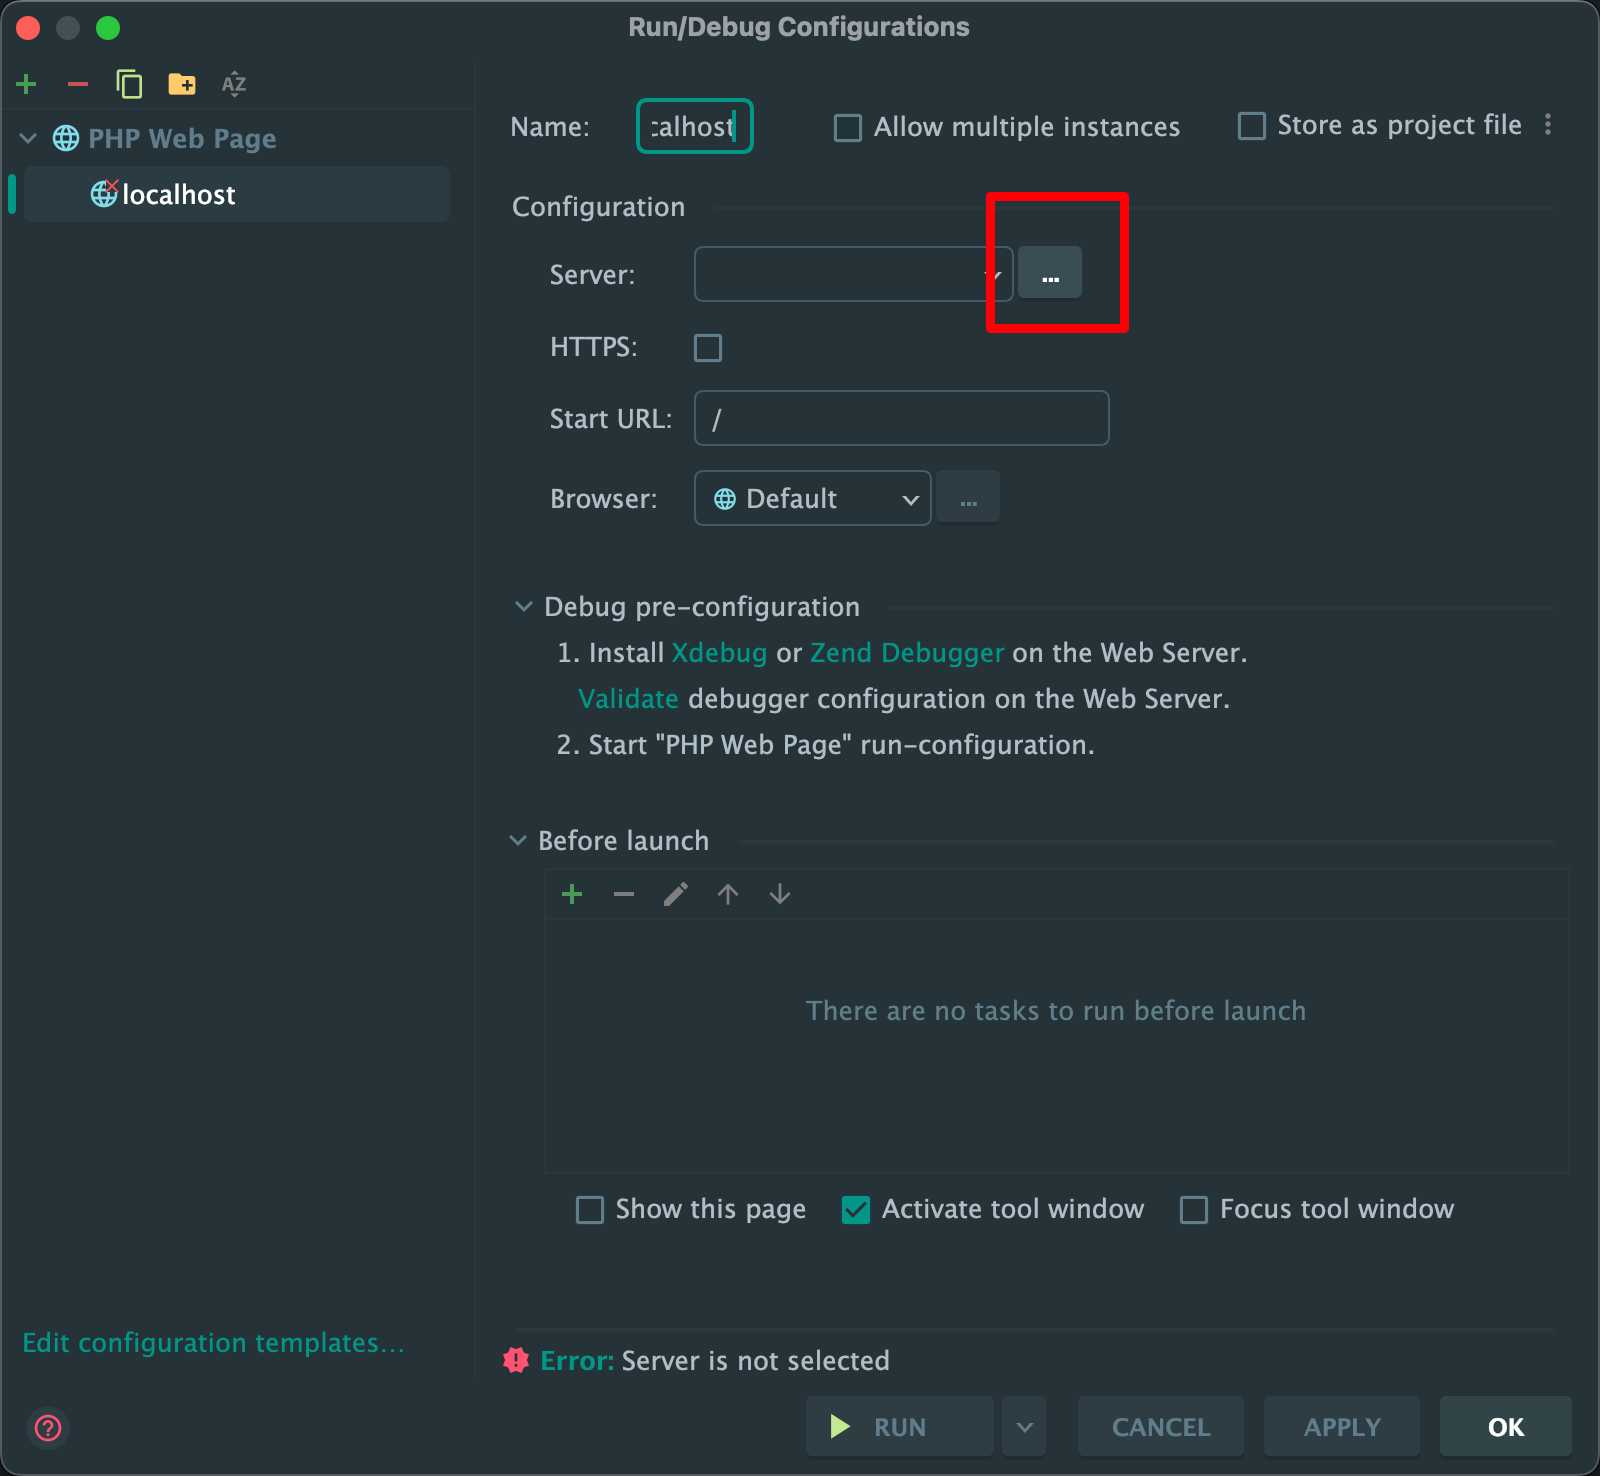Open the help question mark icon
Viewport: 1600px width, 1476px height.
(x=48, y=1427)
